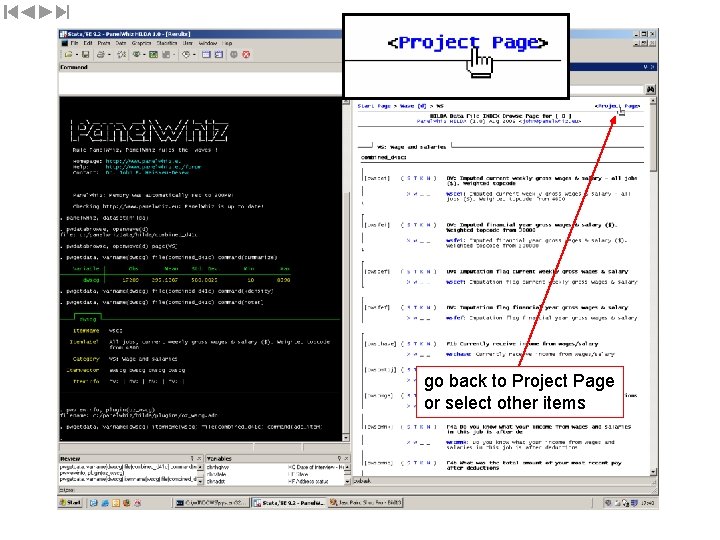Click inside the Command input box

(x=200, y=83)
